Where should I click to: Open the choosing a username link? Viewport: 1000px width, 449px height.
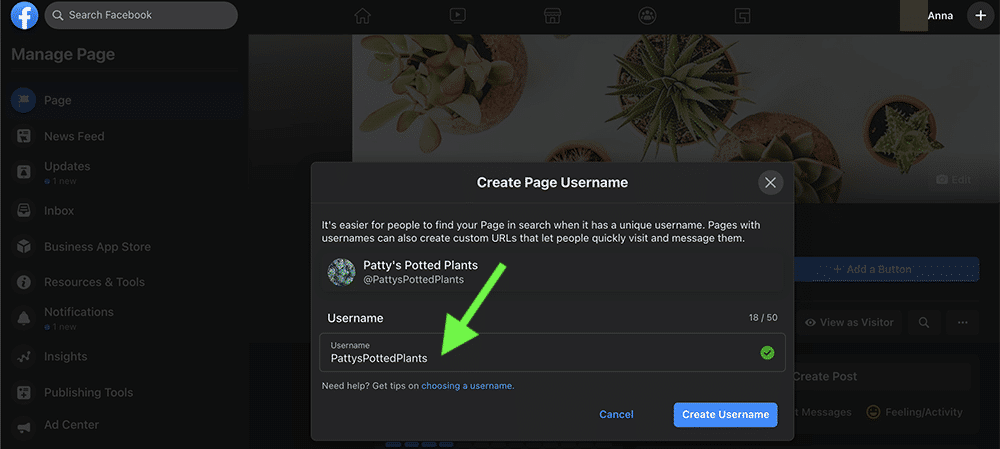[467, 385]
